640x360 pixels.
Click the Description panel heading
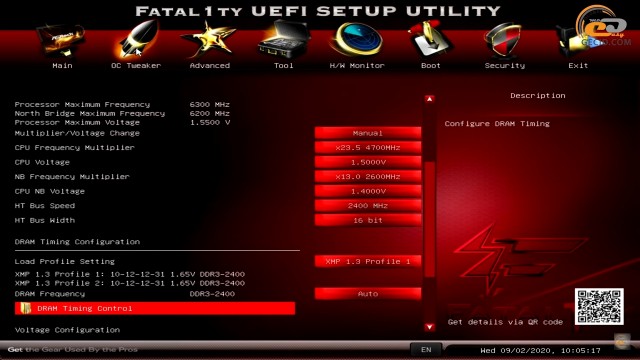click(538, 96)
